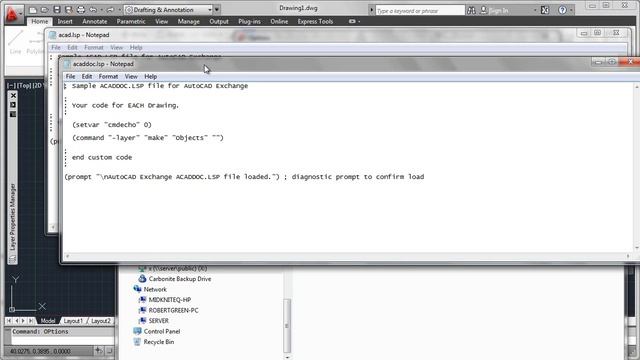
Task: Click the Undo arrow icon
Action: click(93, 10)
